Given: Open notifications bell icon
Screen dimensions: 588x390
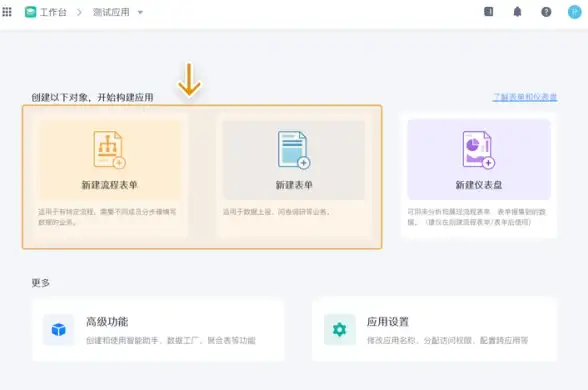Looking at the screenshot, I should [518, 12].
